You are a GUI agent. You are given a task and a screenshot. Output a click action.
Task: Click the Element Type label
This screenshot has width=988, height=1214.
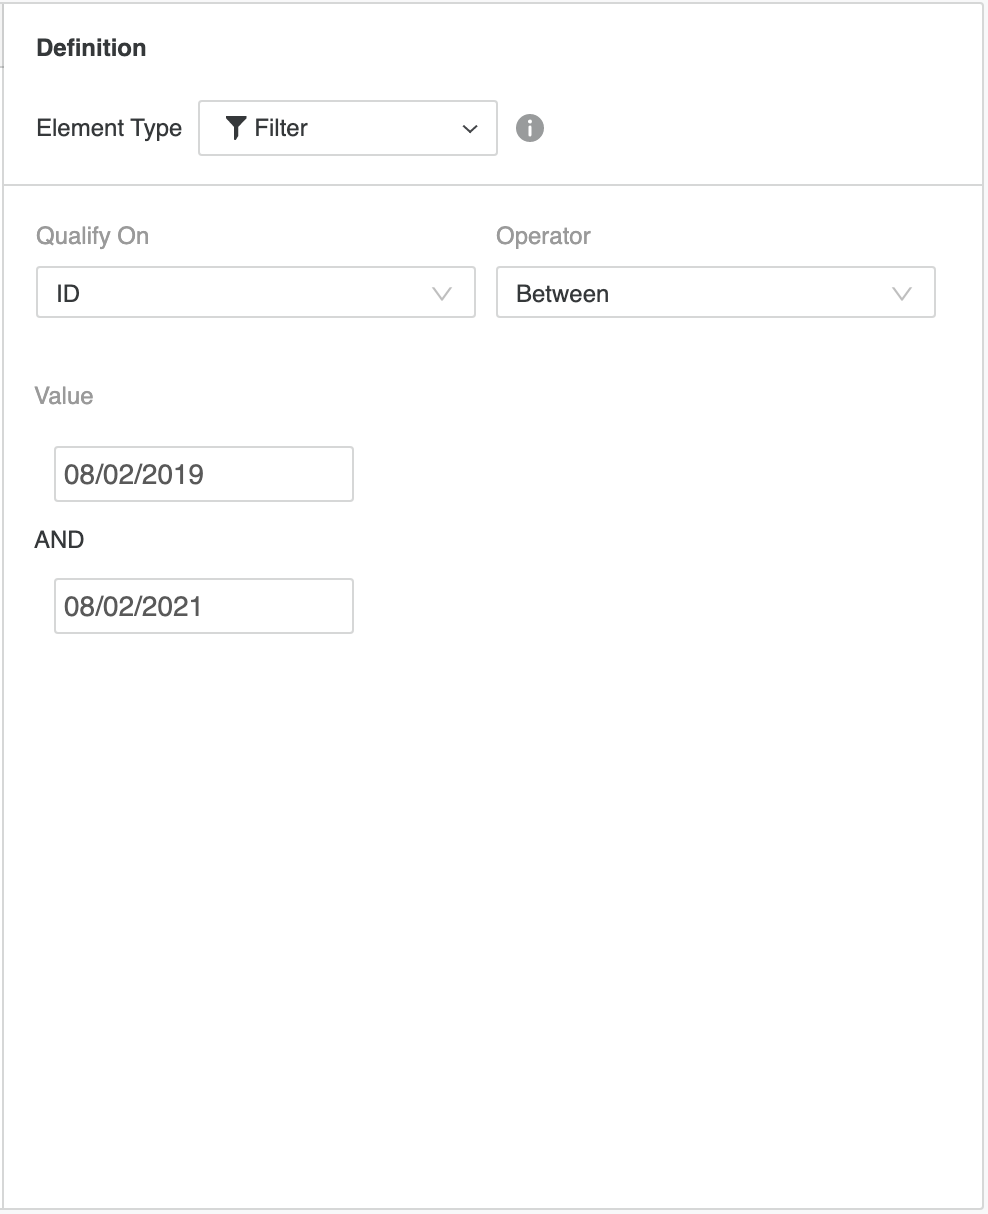click(x=109, y=128)
